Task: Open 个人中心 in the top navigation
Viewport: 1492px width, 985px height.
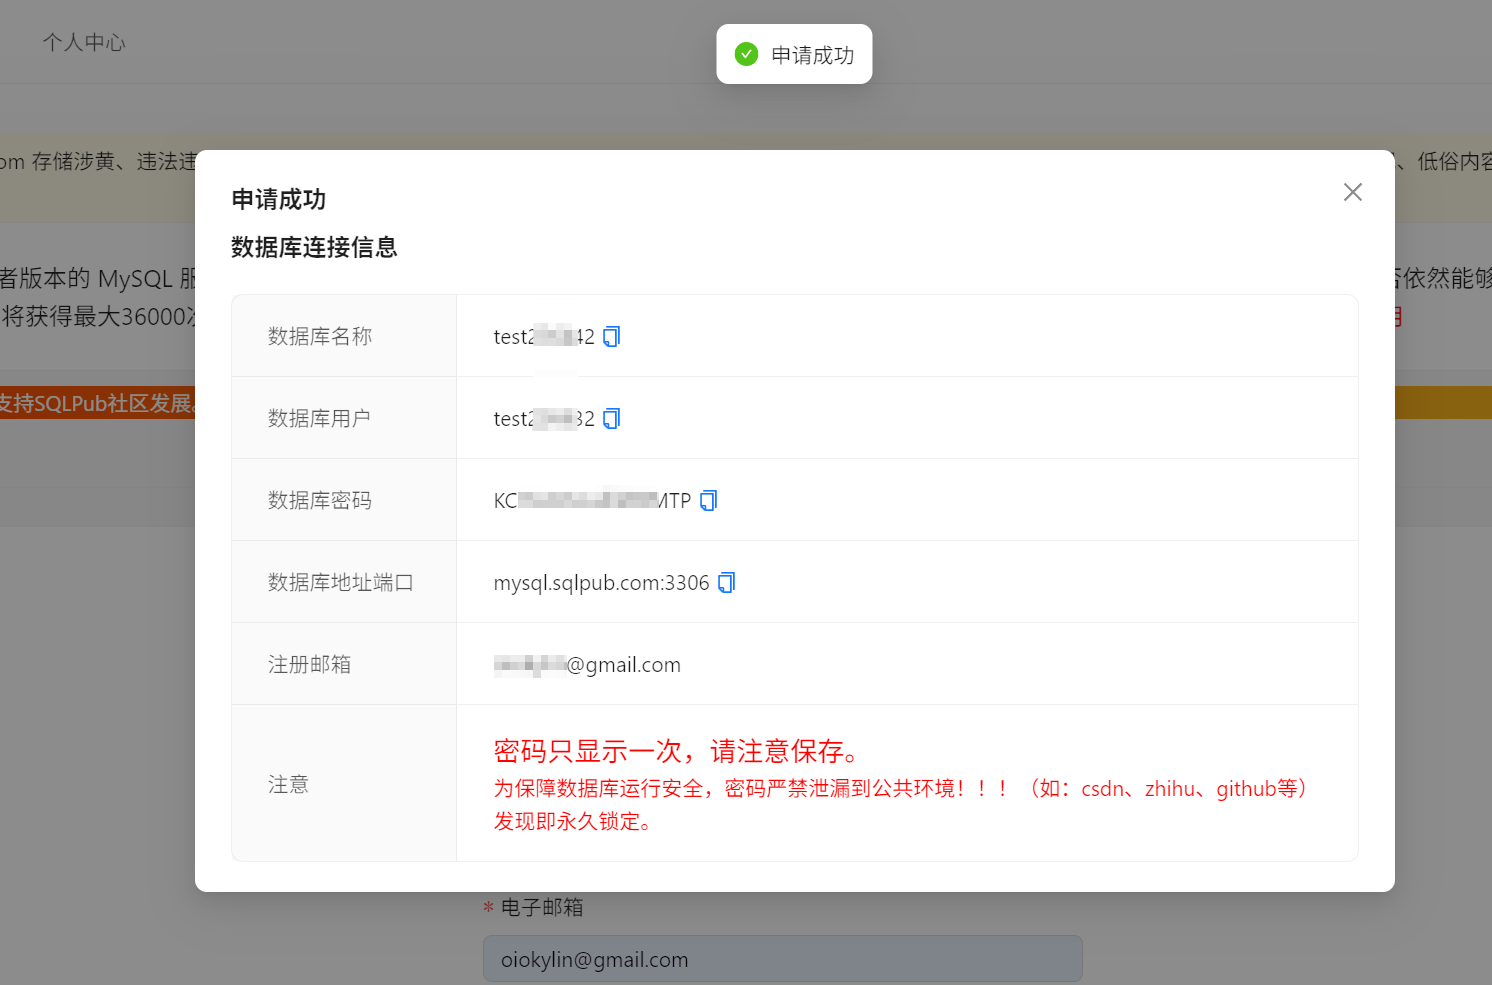Action: (x=84, y=42)
